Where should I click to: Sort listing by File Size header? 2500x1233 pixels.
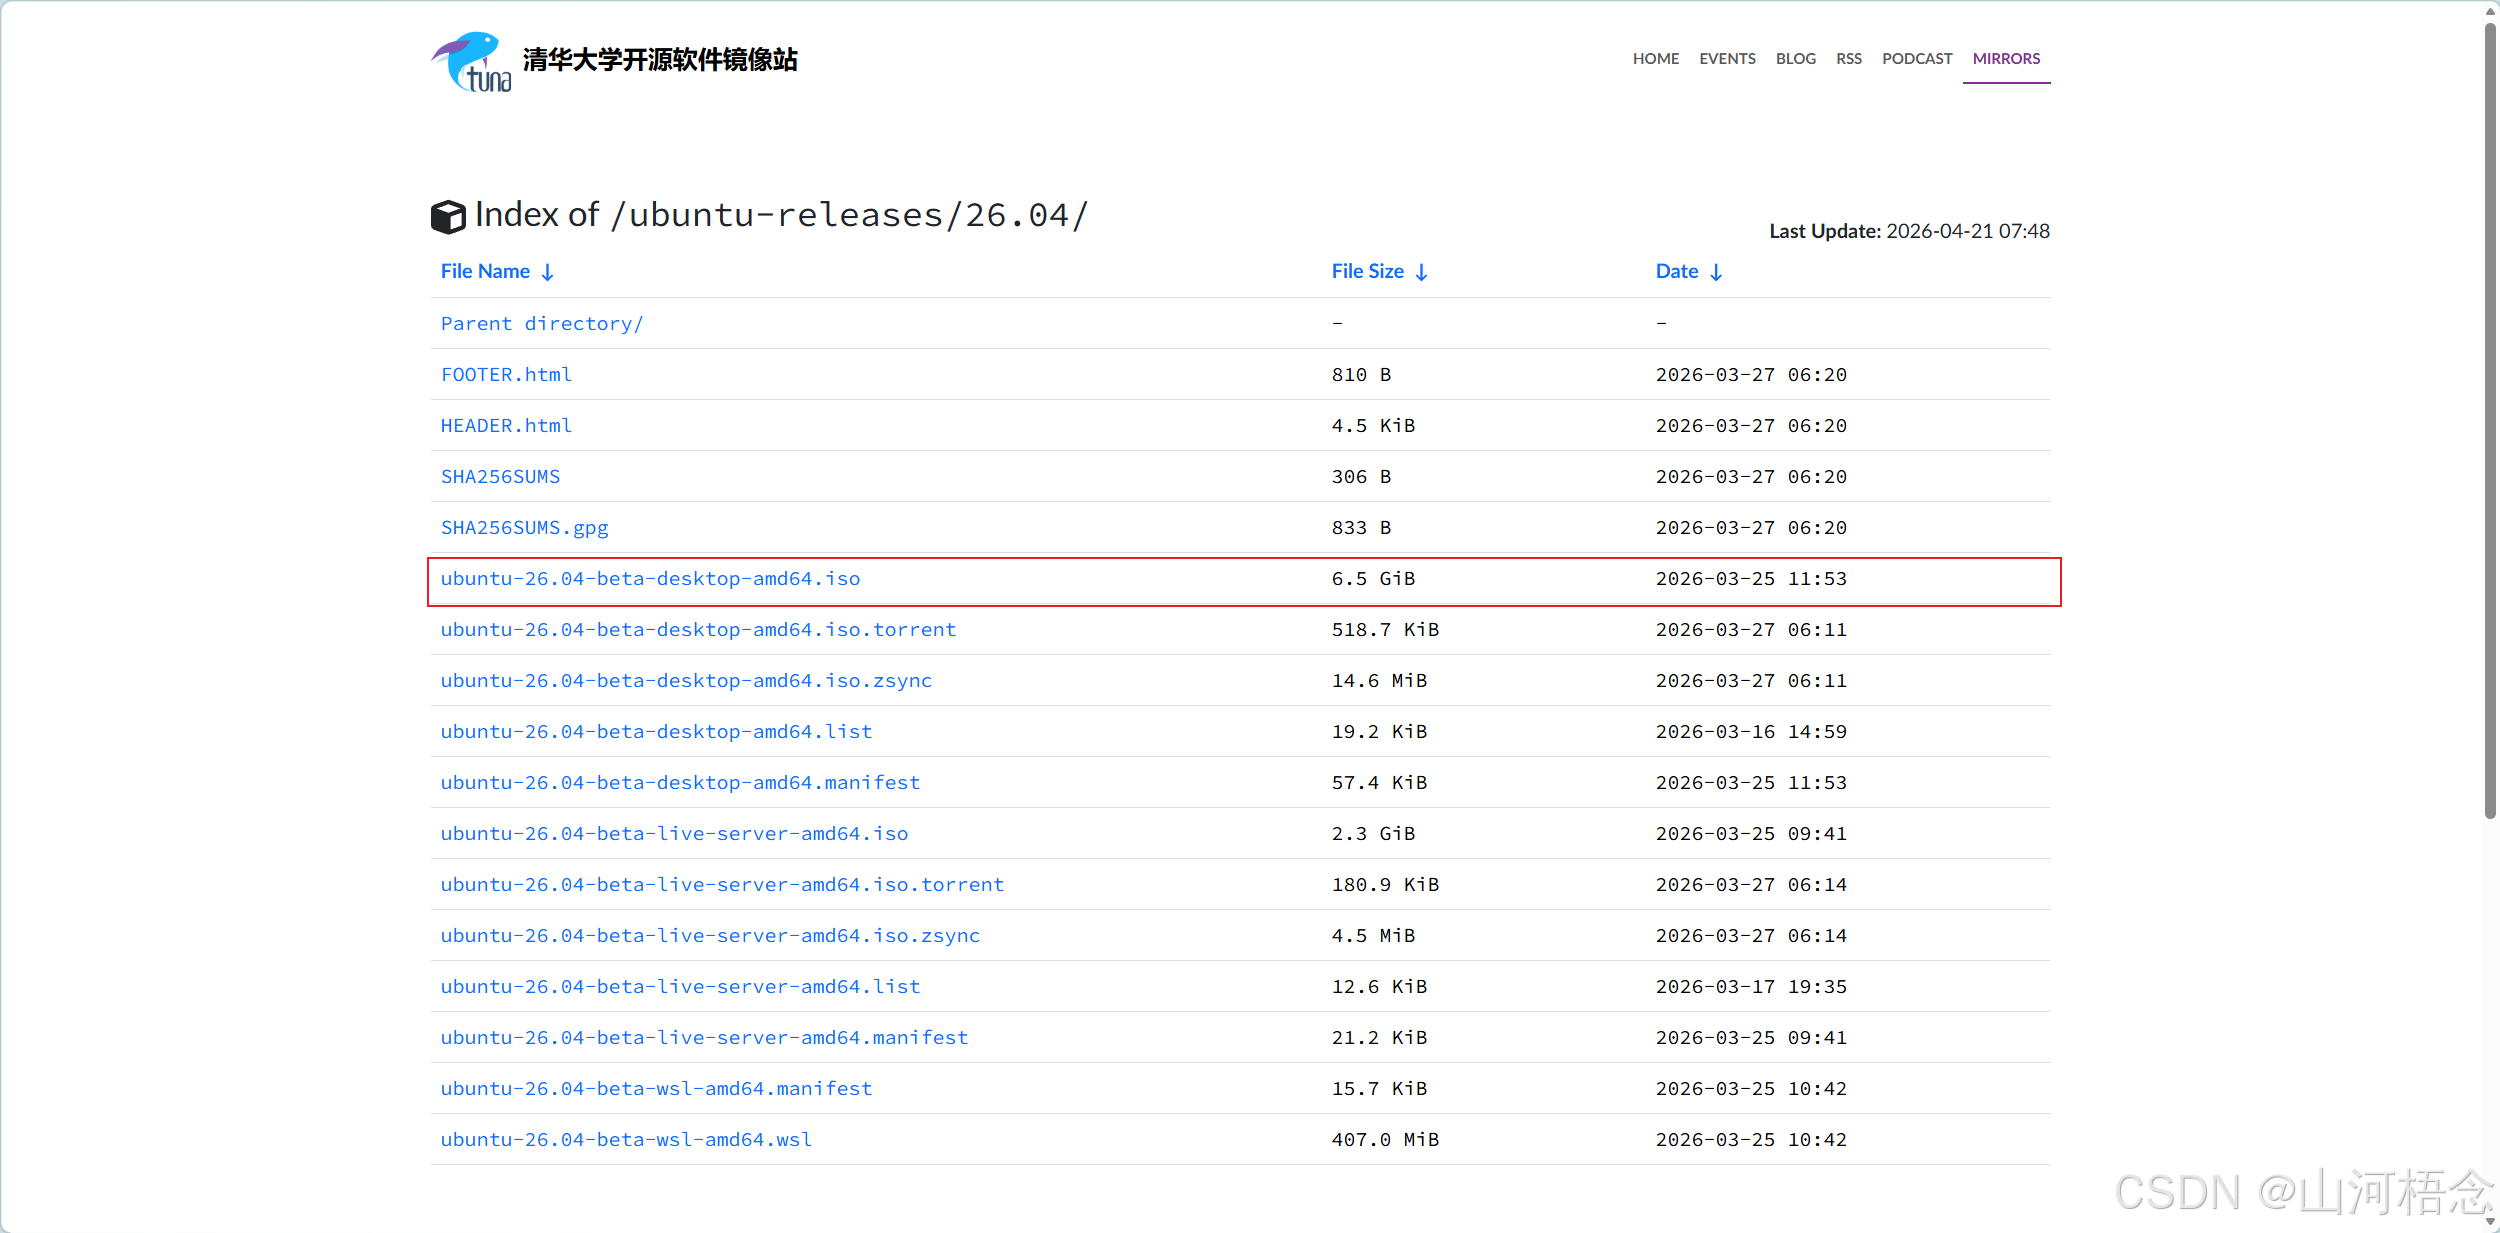coord(1367,272)
